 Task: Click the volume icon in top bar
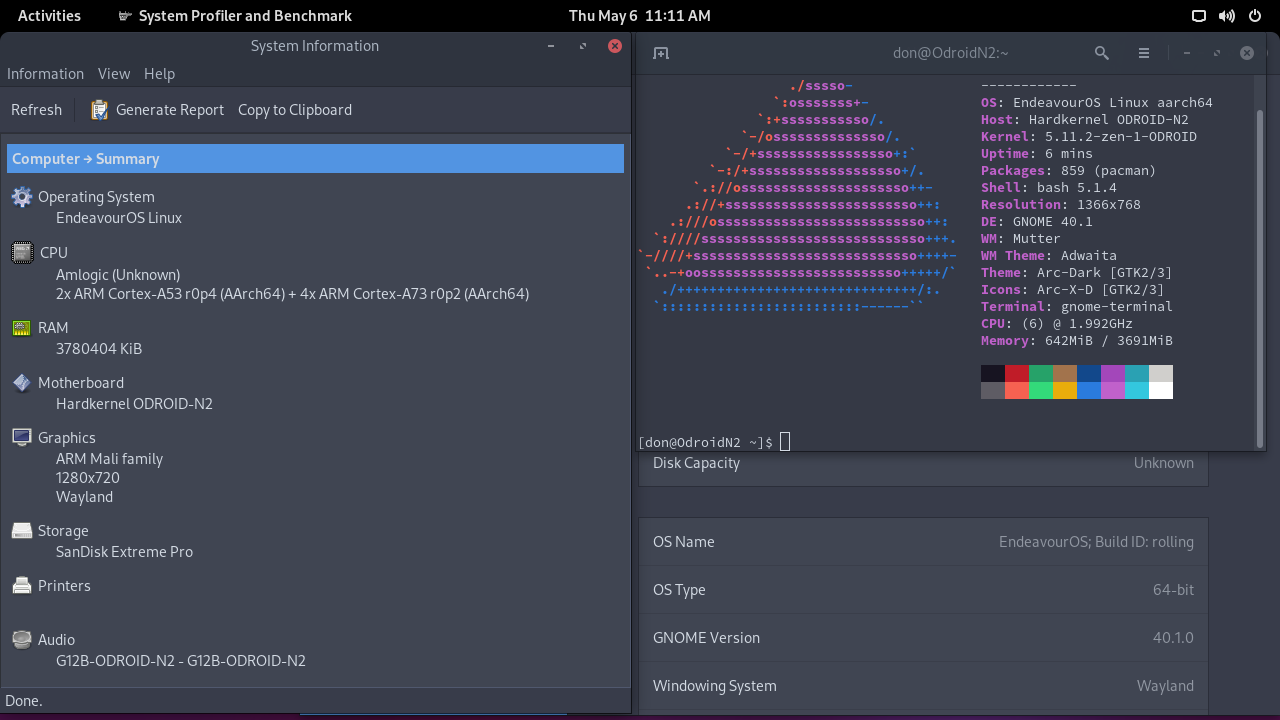pos(1226,16)
